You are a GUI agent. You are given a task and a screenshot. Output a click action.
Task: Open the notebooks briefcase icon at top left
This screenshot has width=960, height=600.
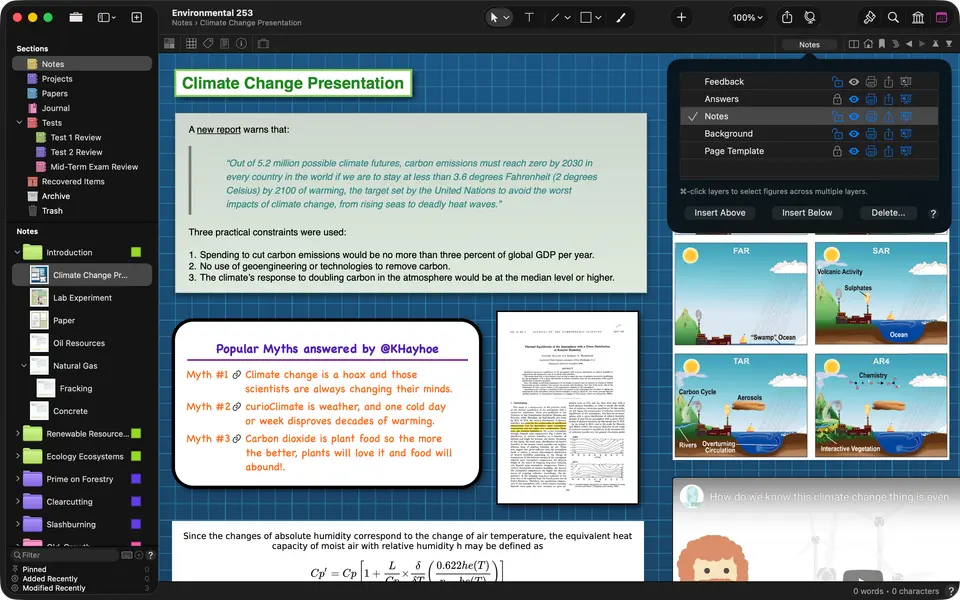coord(76,17)
